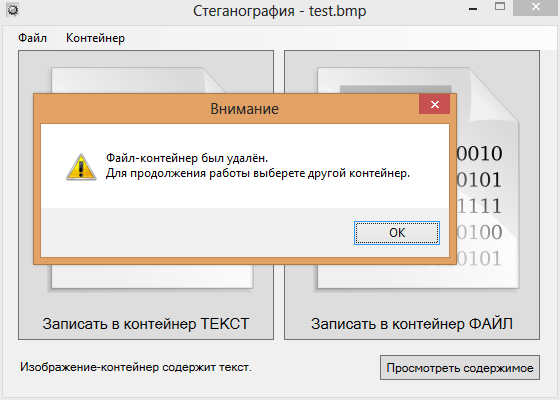
Task: Click the Просмотреть содержимое button
Action: click(x=460, y=368)
